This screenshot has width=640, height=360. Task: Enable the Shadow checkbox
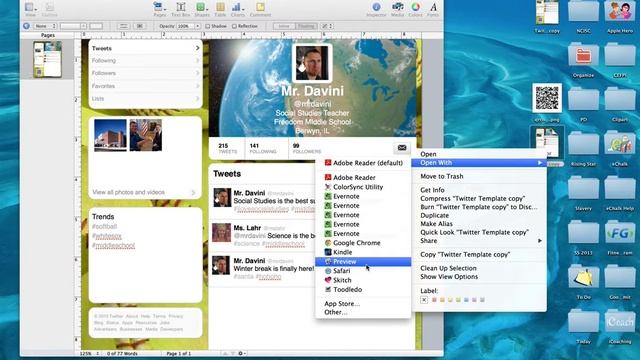[207, 26]
